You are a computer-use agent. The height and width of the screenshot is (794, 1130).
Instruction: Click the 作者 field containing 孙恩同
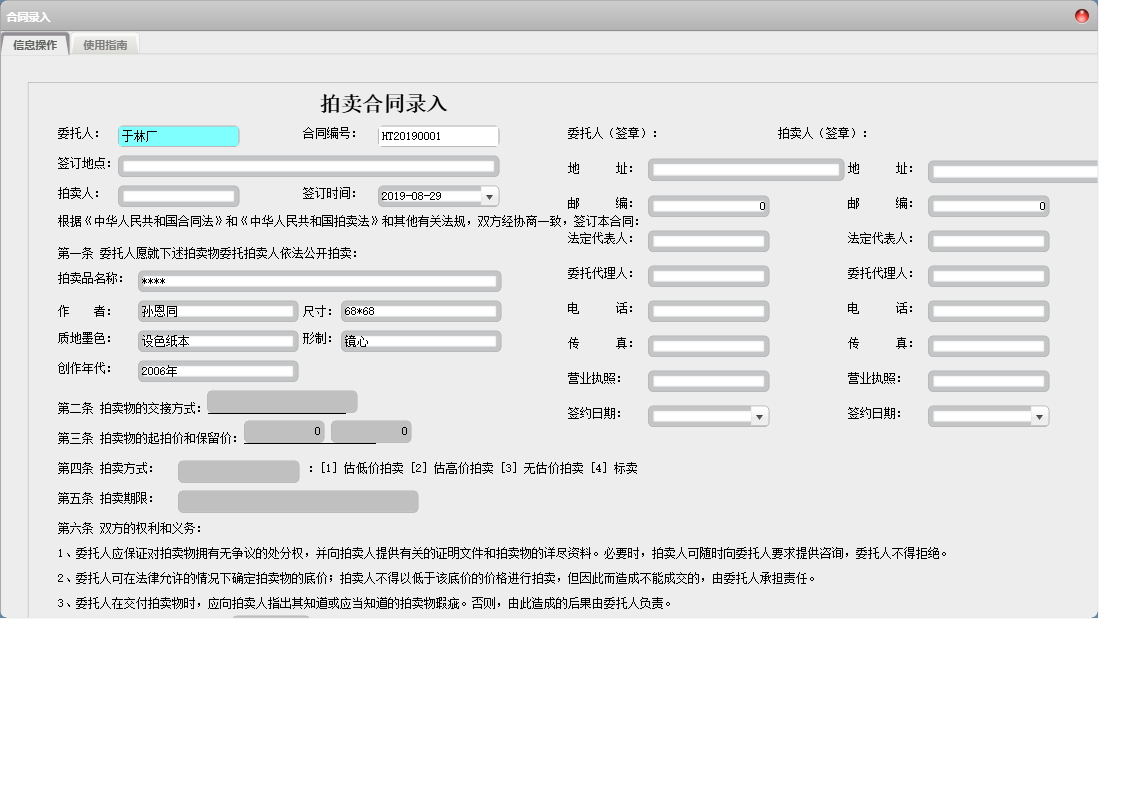click(x=215, y=311)
